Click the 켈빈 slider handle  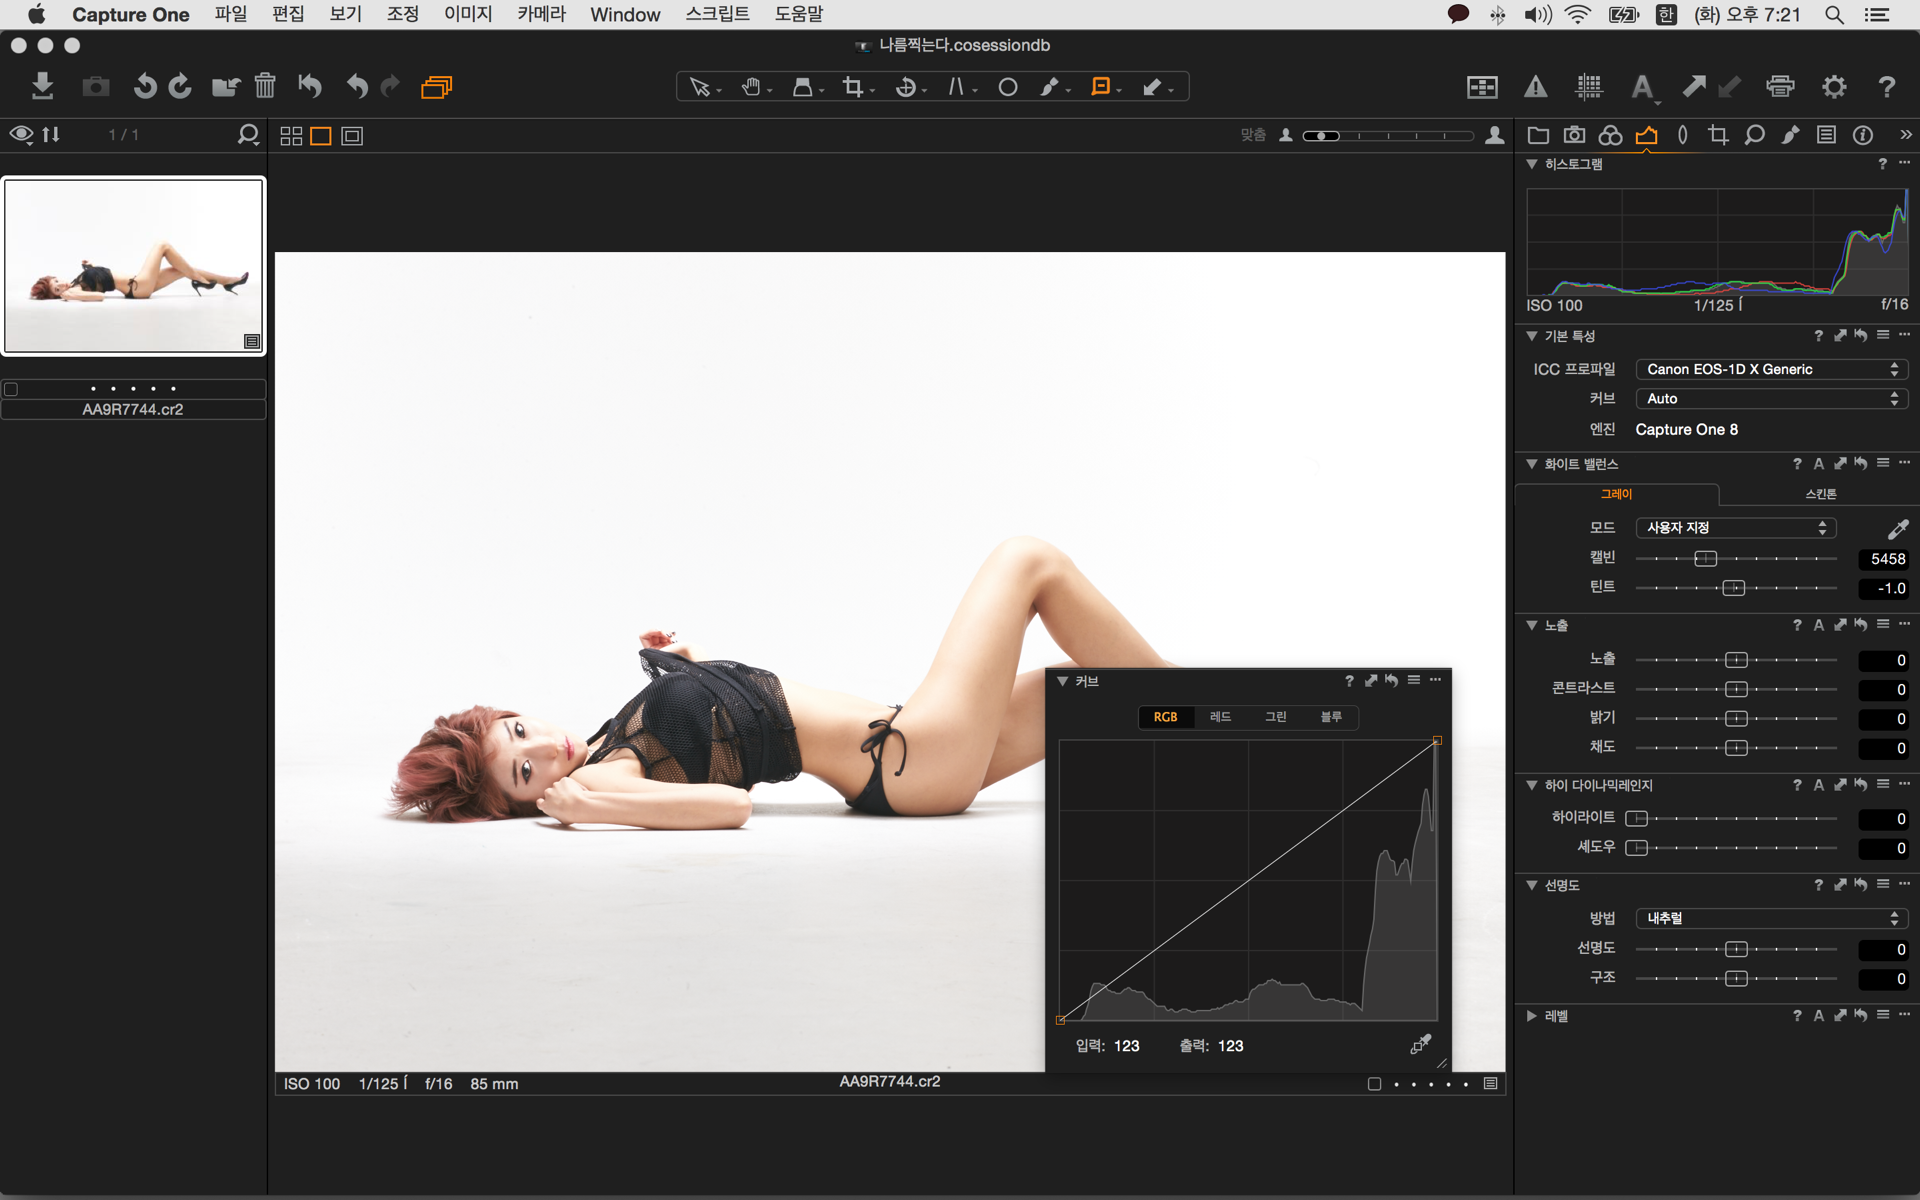[x=1706, y=559]
